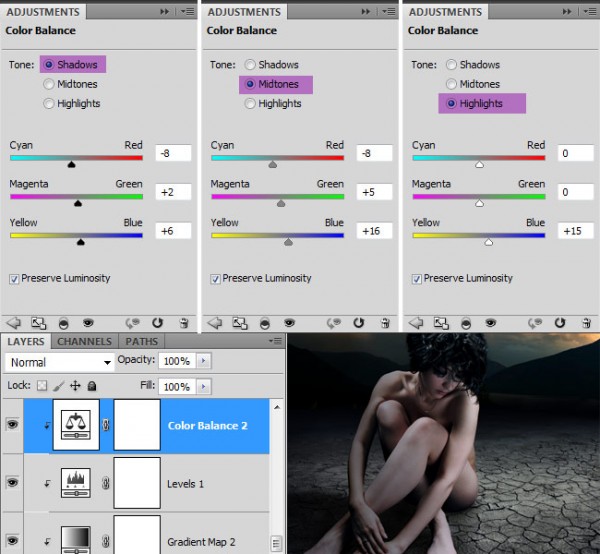Switch to the Paths tab
The width and height of the screenshot is (600, 554).
click(142, 341)
